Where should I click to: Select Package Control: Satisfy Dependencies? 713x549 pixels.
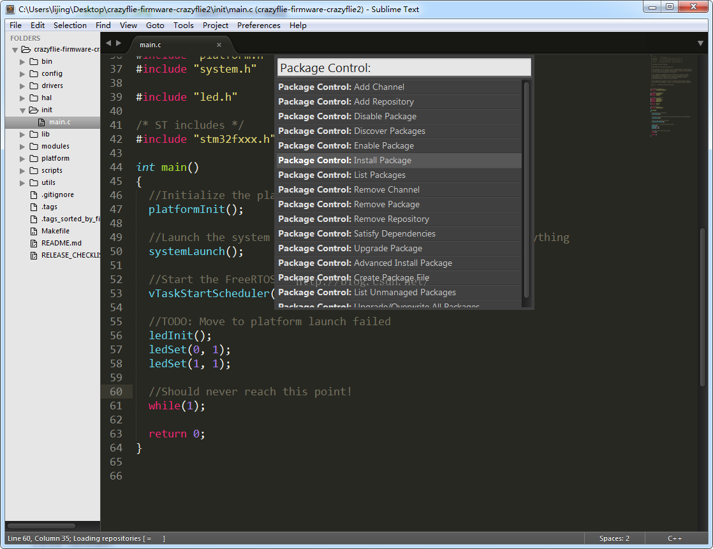pyautogui.click(x=399, y=233)
